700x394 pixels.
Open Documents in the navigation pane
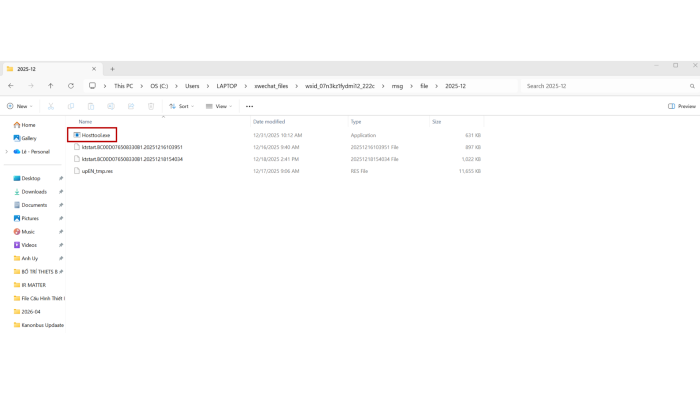click(x=30, y=205)
